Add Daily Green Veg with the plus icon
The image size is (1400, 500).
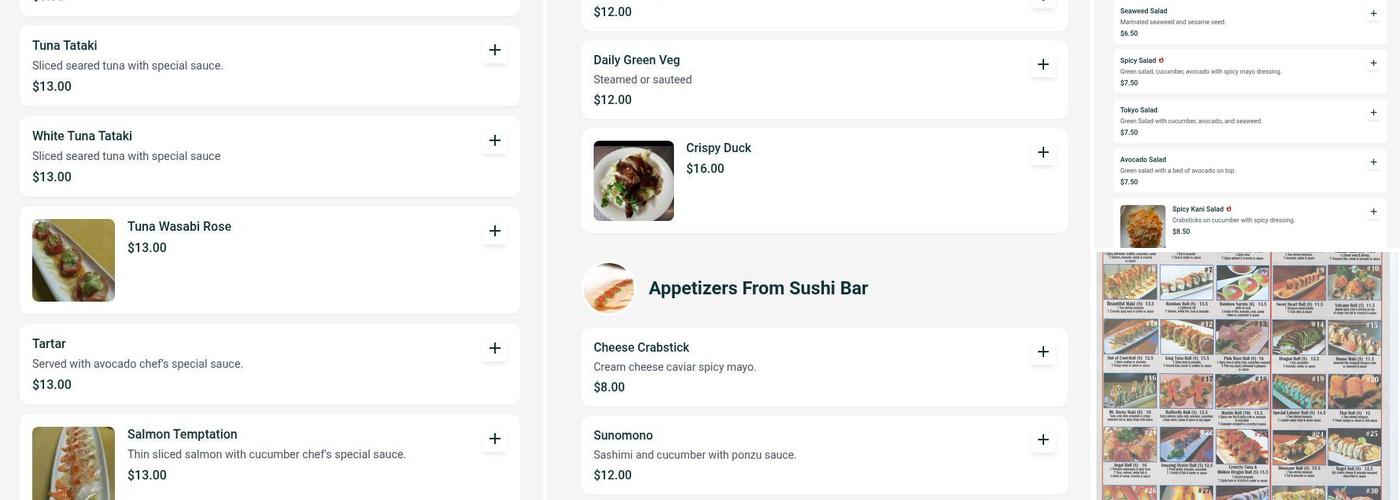(1043, 64)
